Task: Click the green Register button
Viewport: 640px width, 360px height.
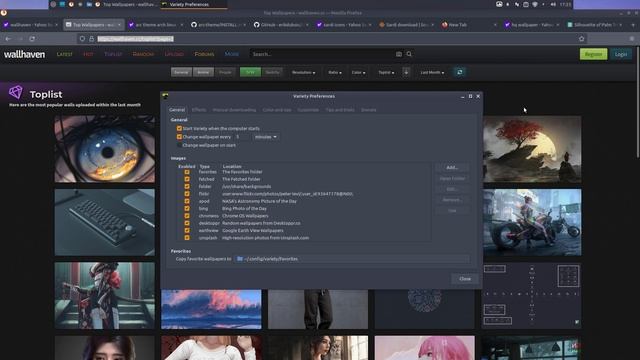Action: [x=593, y=54]
